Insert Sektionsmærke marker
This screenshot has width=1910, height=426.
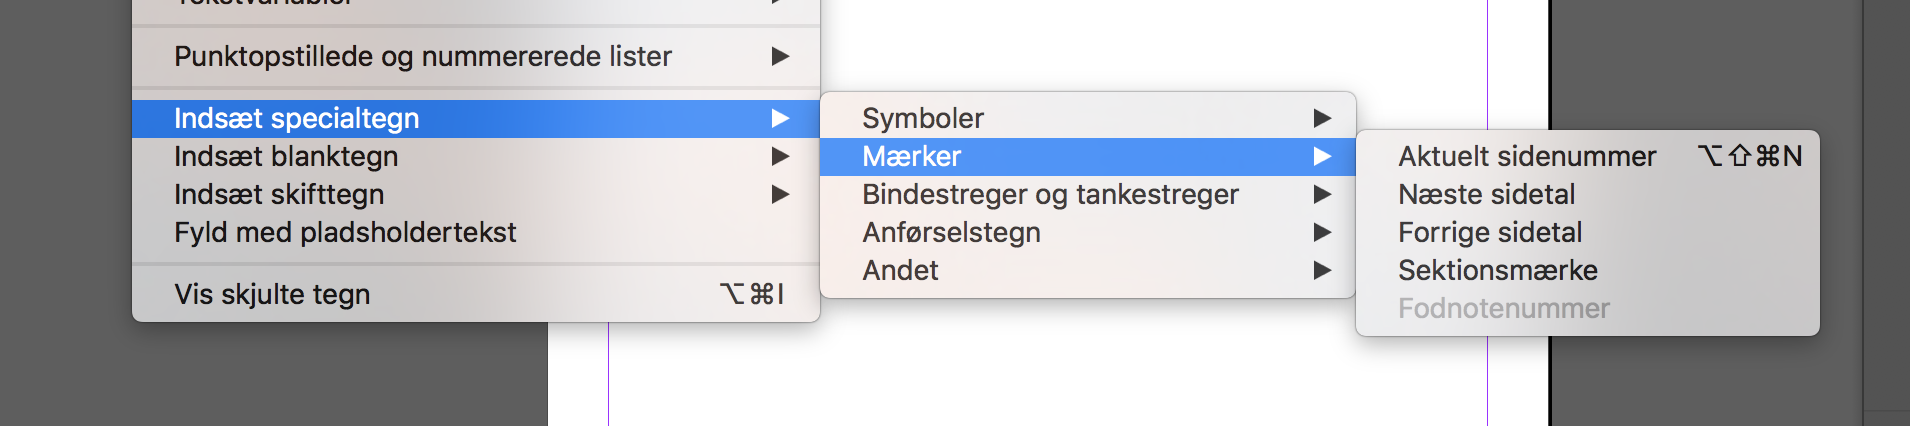click(x=1497, y=271)
